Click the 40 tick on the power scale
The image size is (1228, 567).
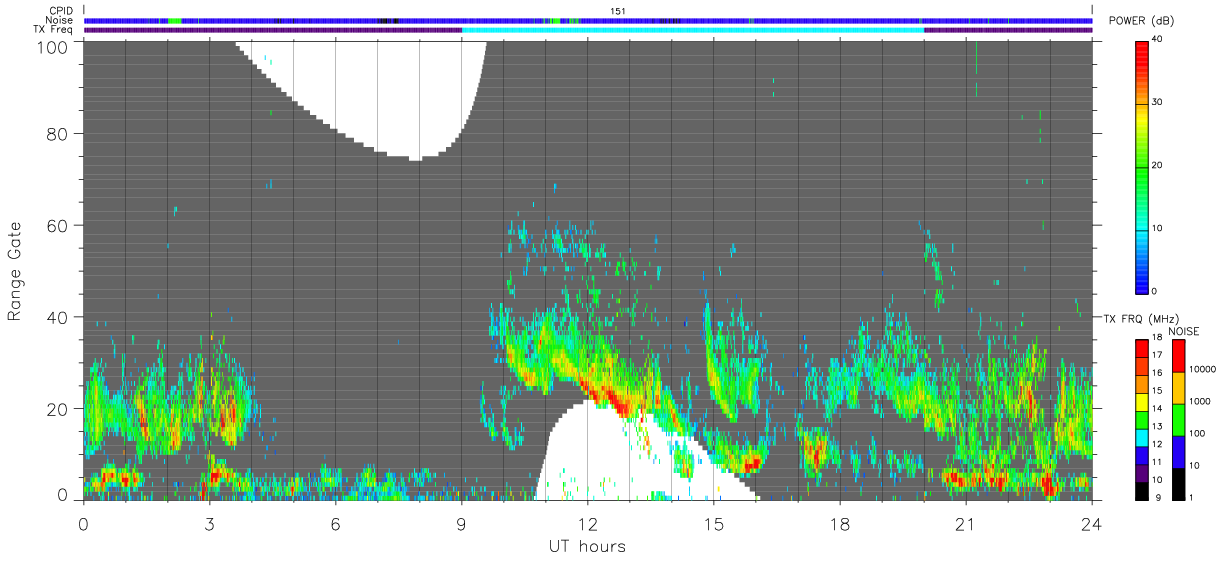tap(1156, 40)
